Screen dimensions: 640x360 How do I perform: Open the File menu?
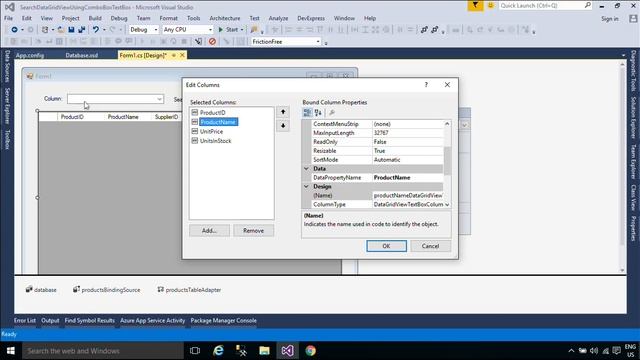click(9, 18)
